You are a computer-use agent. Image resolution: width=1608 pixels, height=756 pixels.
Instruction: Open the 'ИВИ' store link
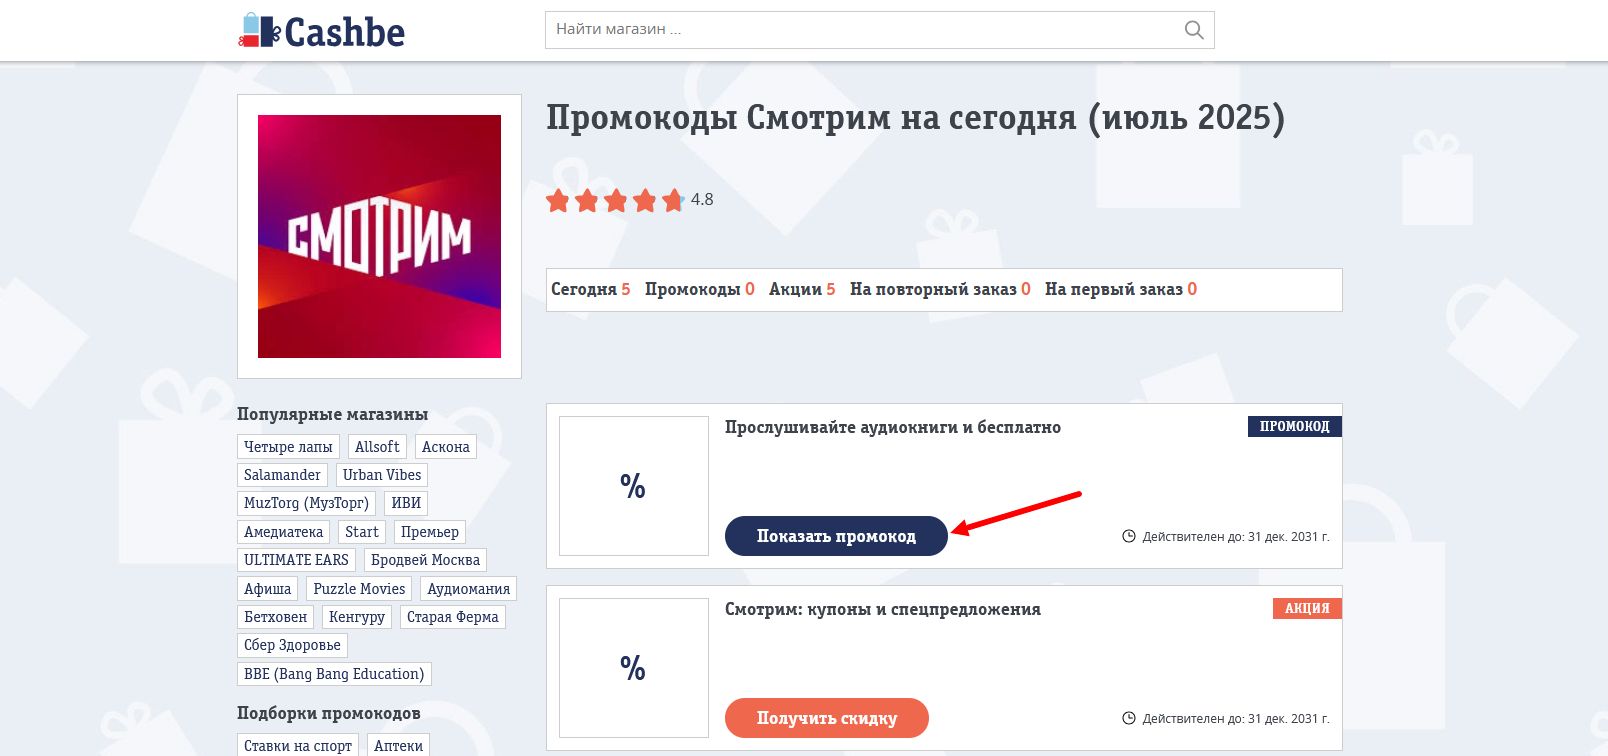(406, 503)
